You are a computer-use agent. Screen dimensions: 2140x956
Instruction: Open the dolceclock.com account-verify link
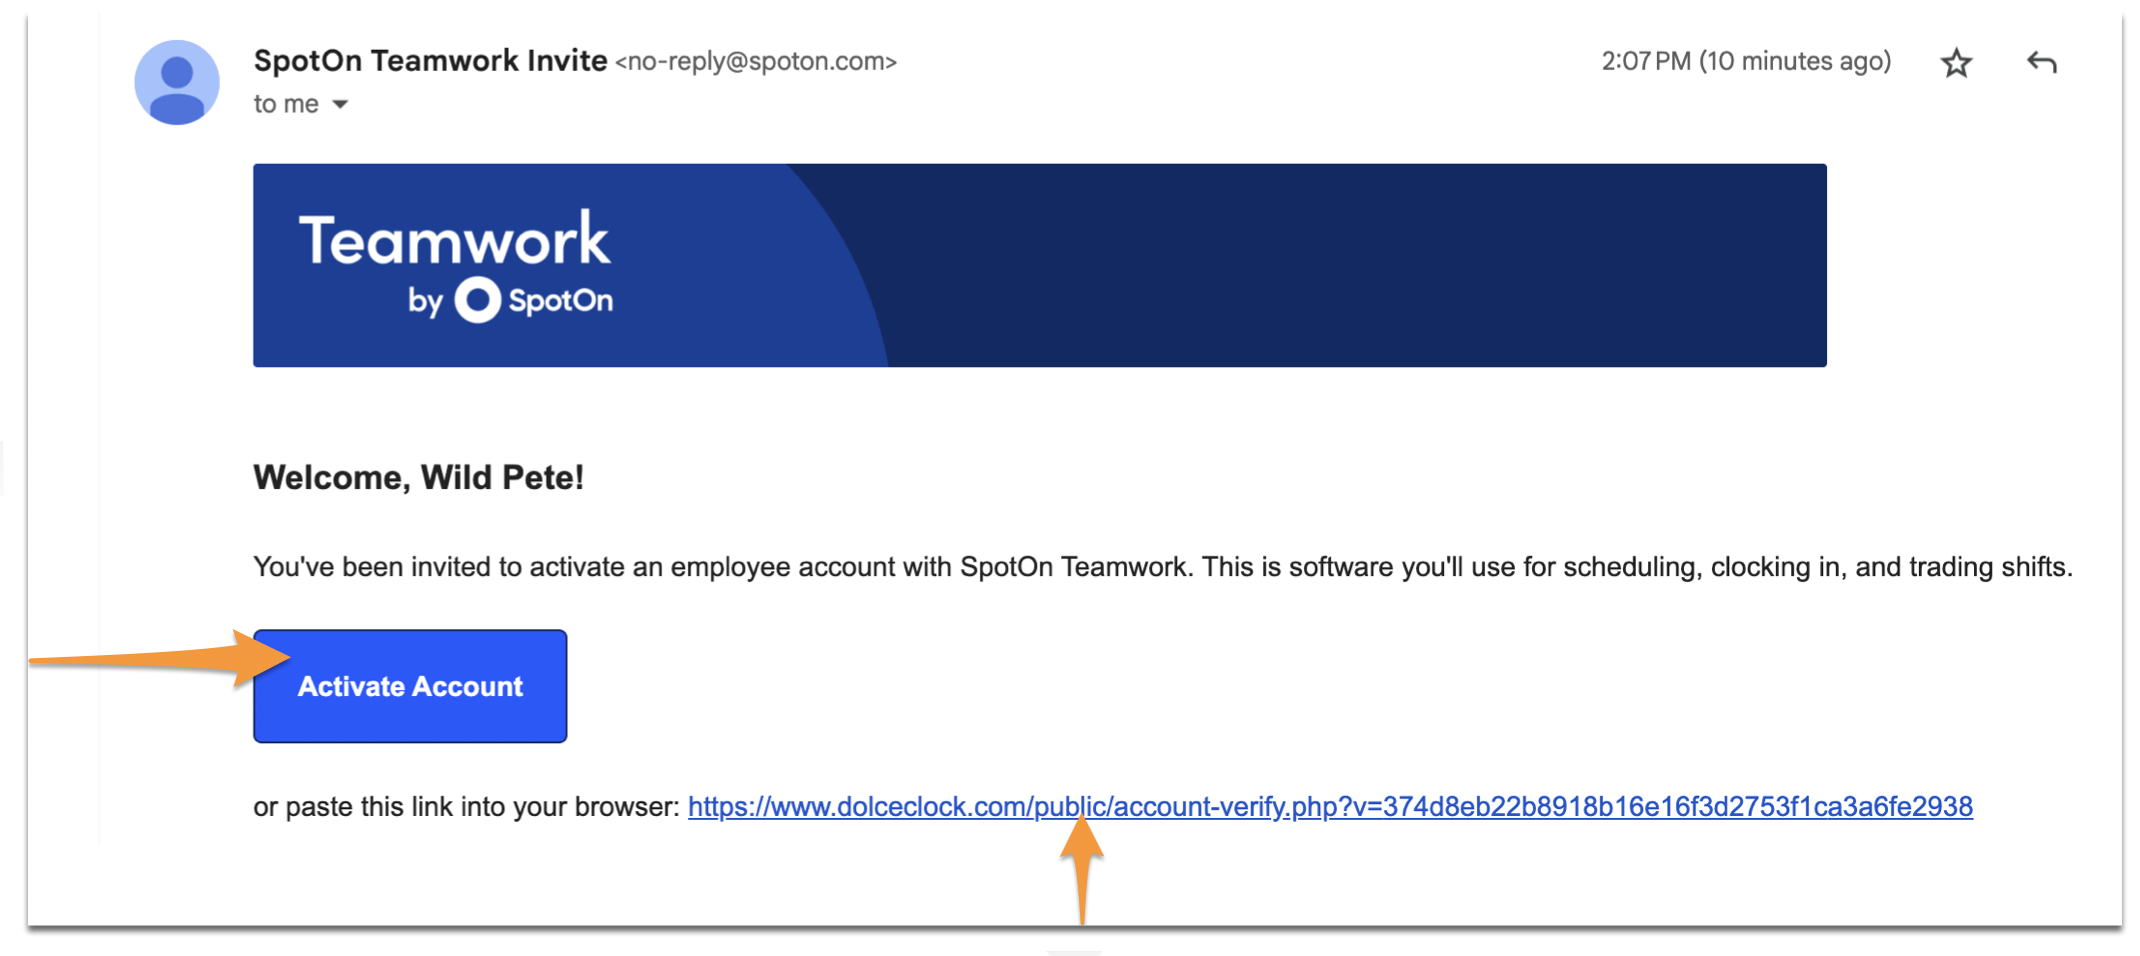tap(1330, 807)
